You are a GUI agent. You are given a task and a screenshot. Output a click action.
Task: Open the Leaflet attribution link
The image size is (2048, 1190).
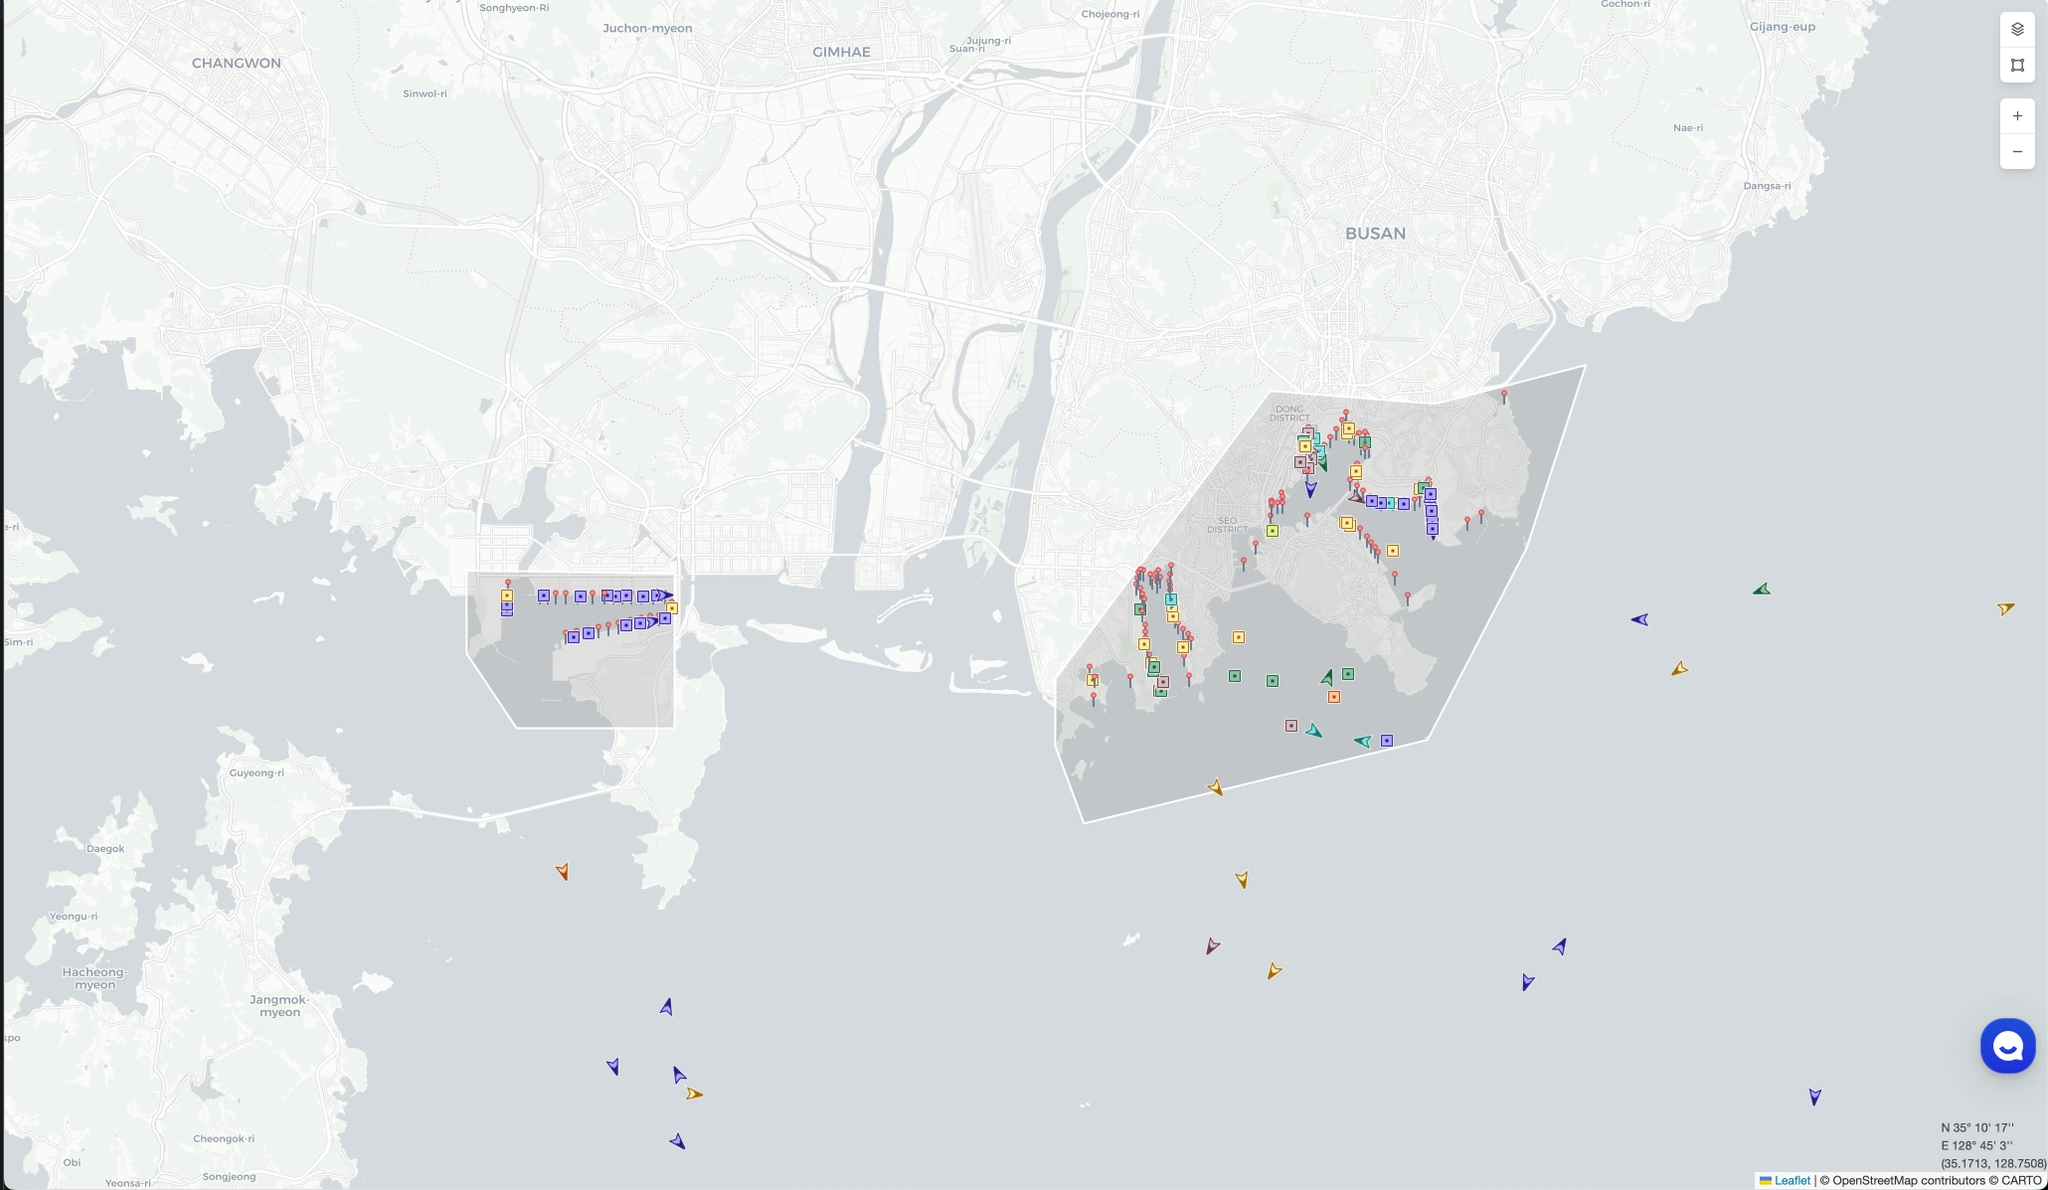(1792, 1181)
